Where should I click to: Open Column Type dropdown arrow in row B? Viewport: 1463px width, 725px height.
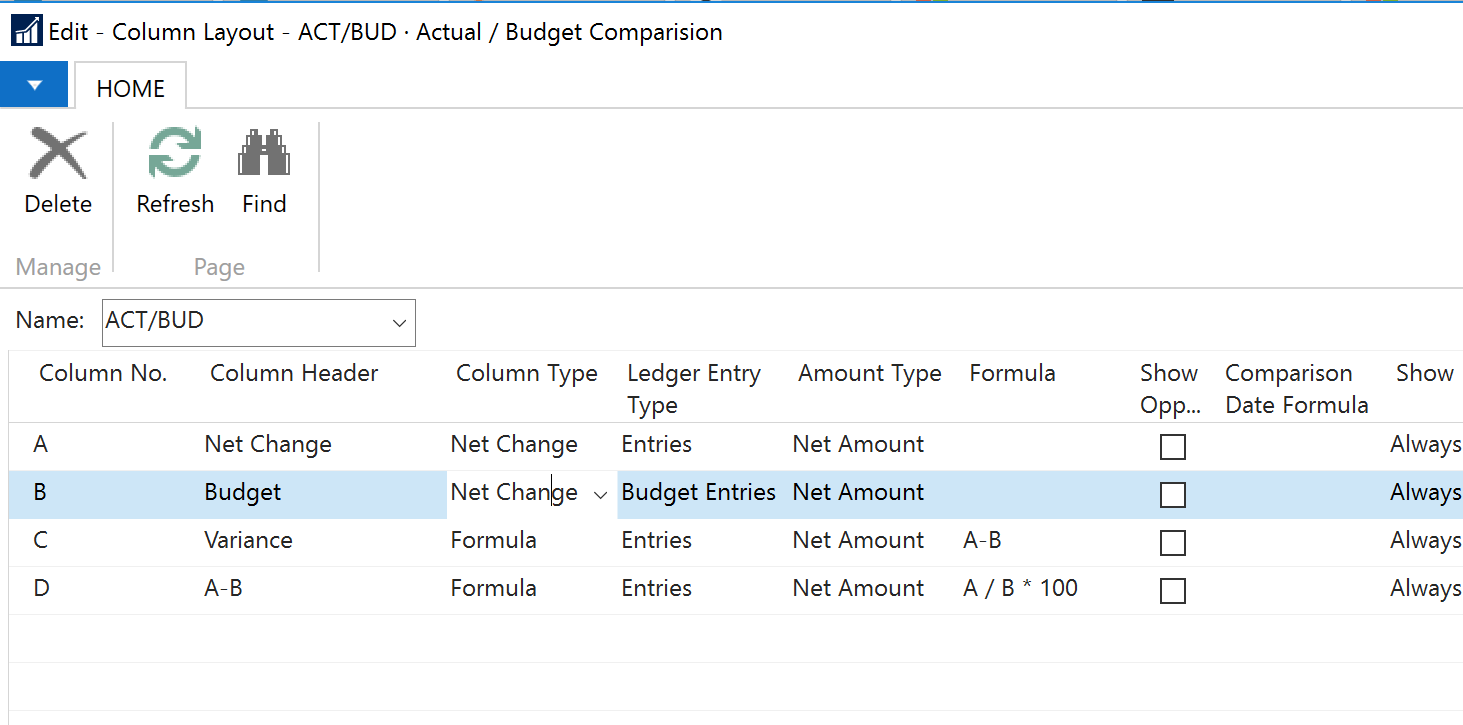pyautogui.click(x=601, y=494)
